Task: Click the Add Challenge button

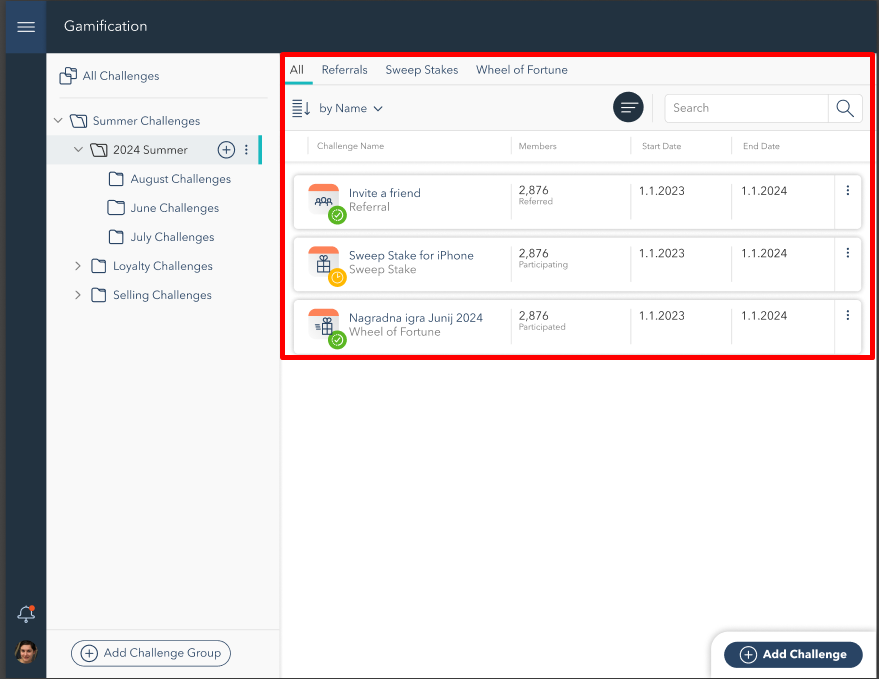Action: click(793, 654)
